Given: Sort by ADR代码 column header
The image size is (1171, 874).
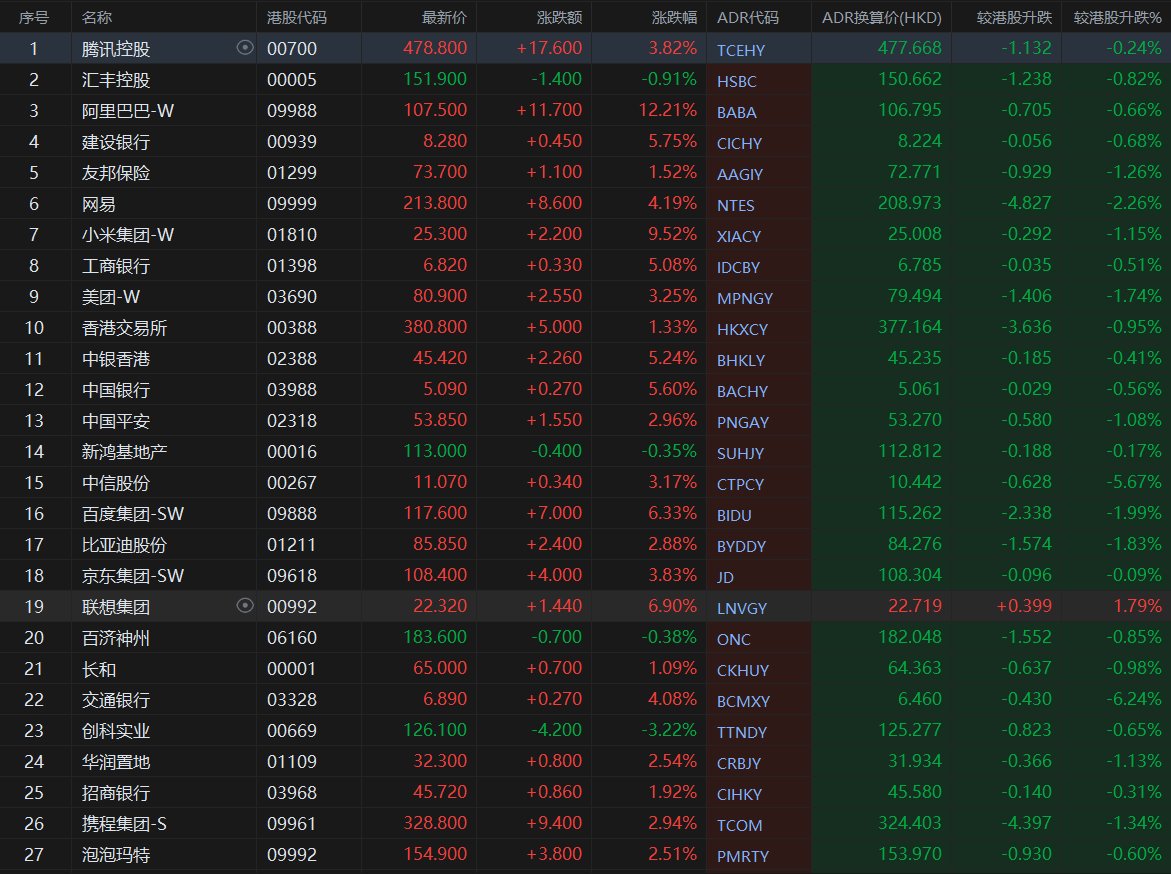Looking at the screenshot, I should tap(748, 17).
